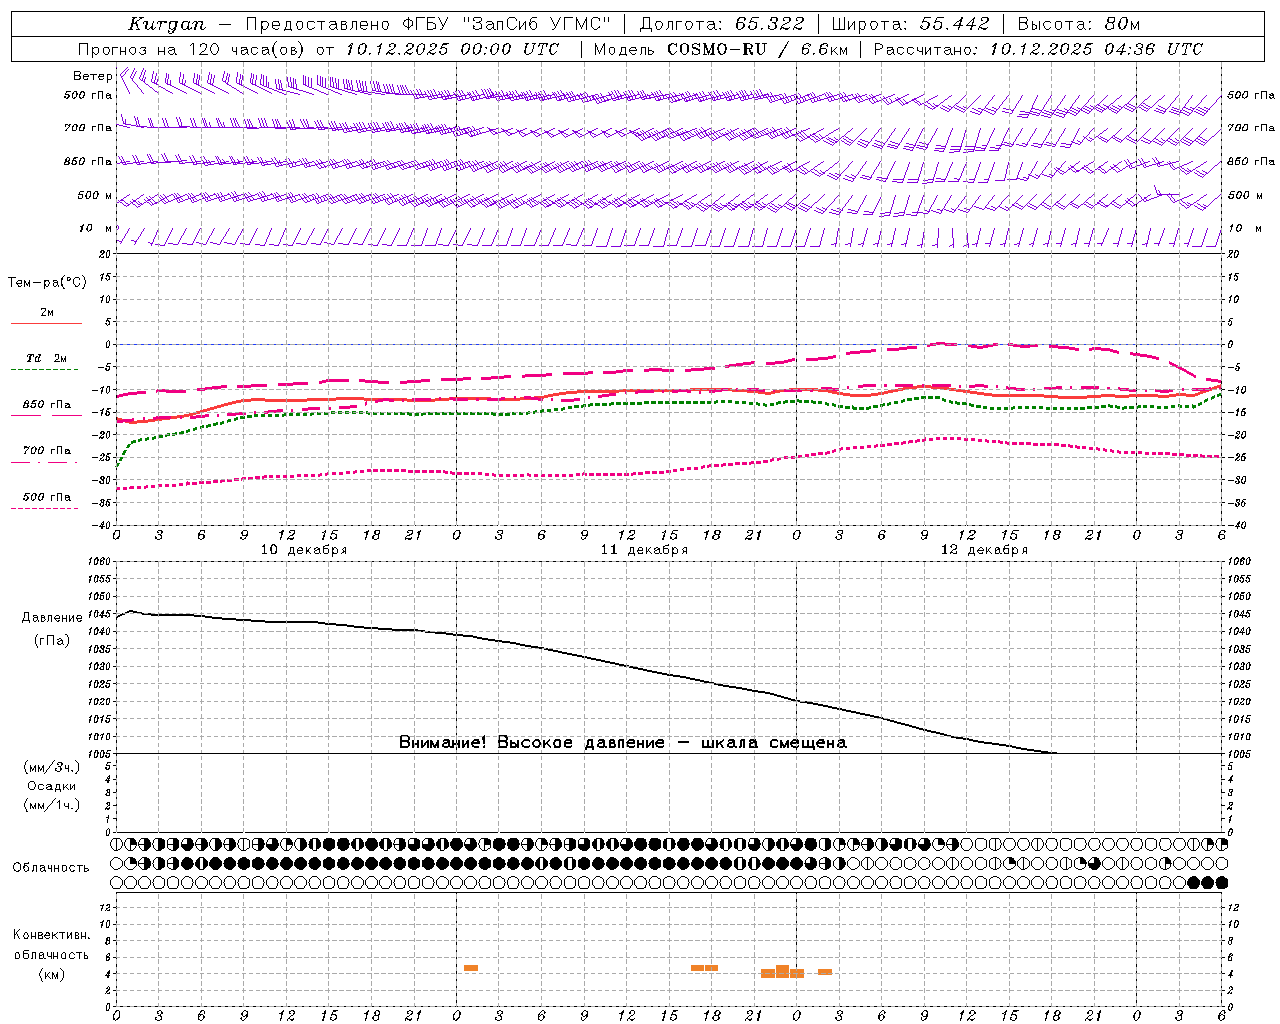The width and height of the screenshot is (1280, 1024).
Task: Click the left '700 гПа' wind level label
Action: (x=88, y=128)
